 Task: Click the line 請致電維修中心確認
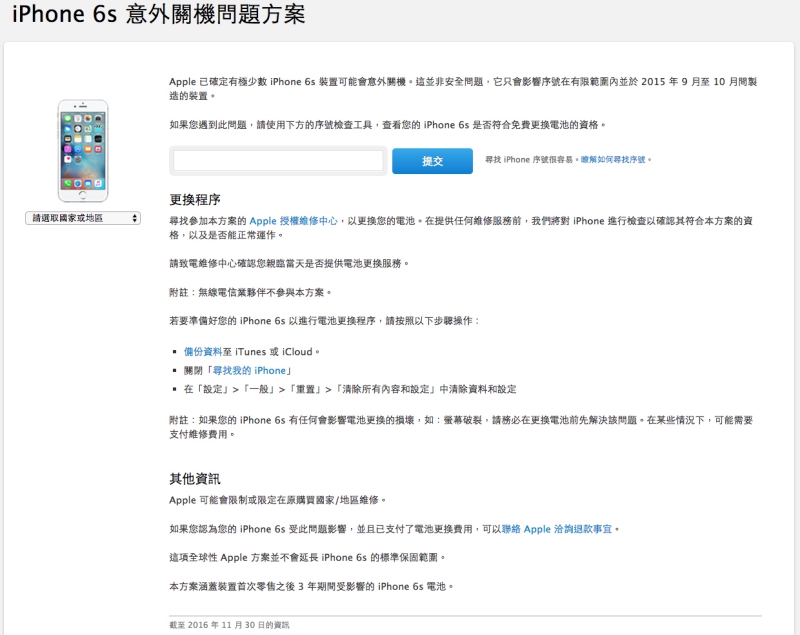point(289,264)
